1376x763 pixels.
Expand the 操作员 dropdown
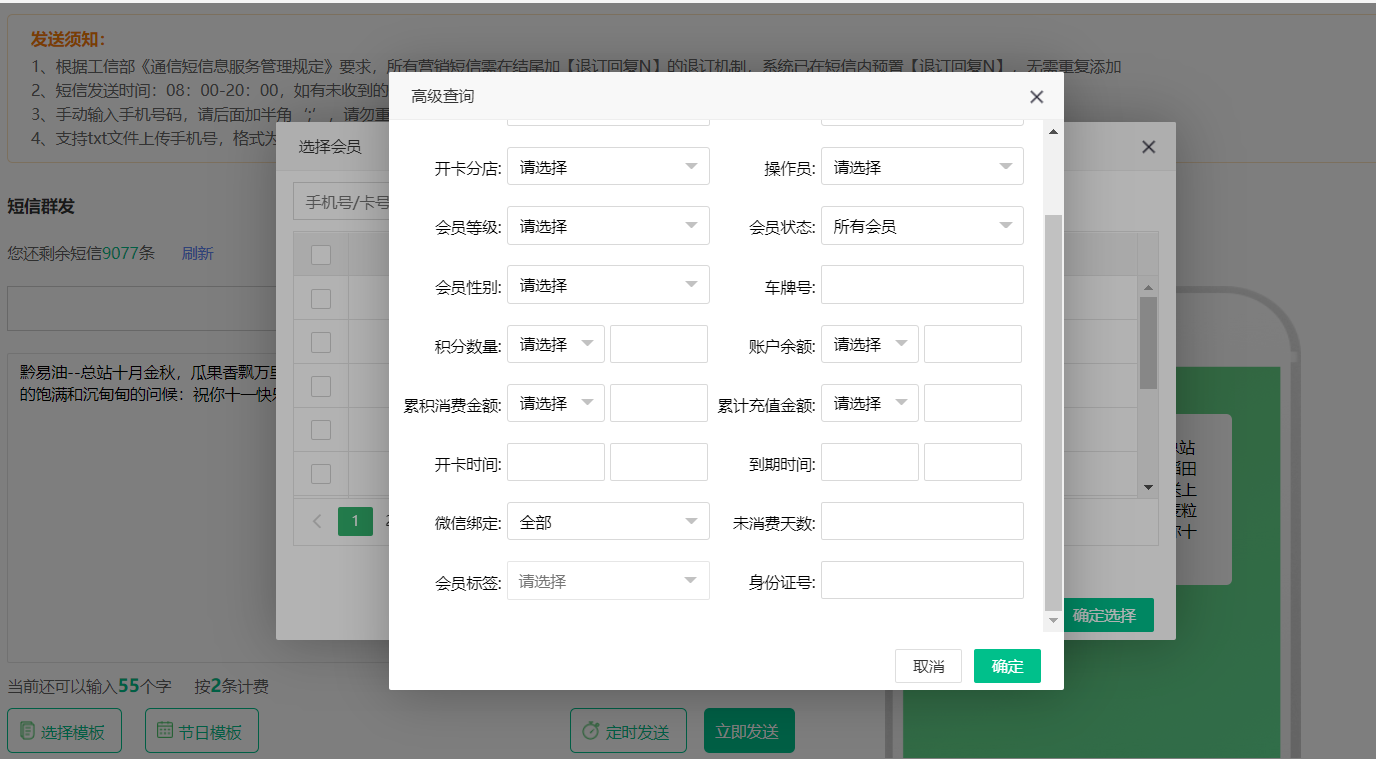pyautogui.click(x=921, y=166)
